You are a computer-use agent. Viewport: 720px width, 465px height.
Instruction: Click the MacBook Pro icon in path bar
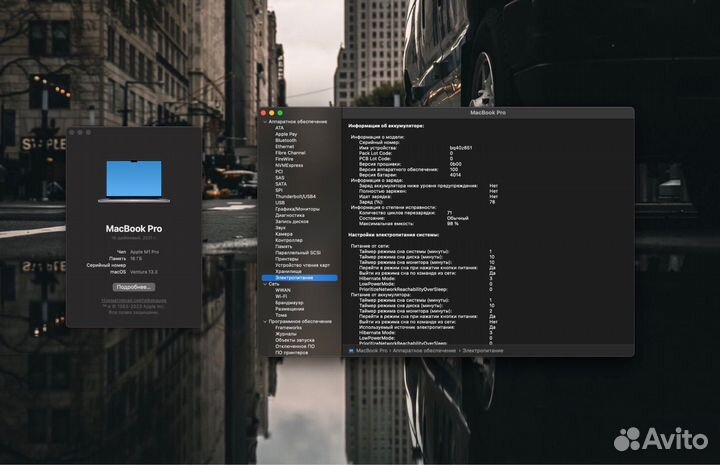[x=351, y=351]
